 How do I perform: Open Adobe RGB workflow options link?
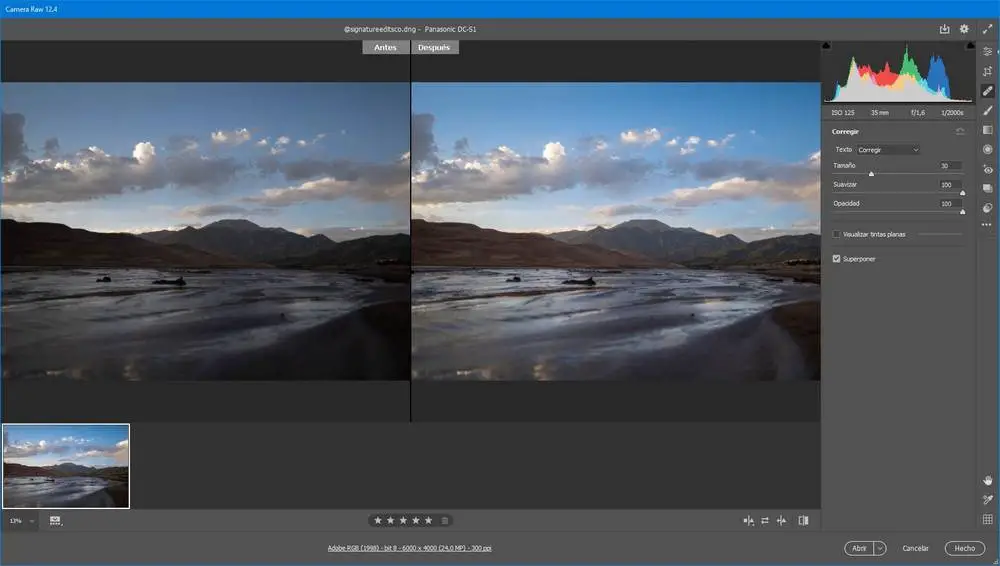coord(409,548)
